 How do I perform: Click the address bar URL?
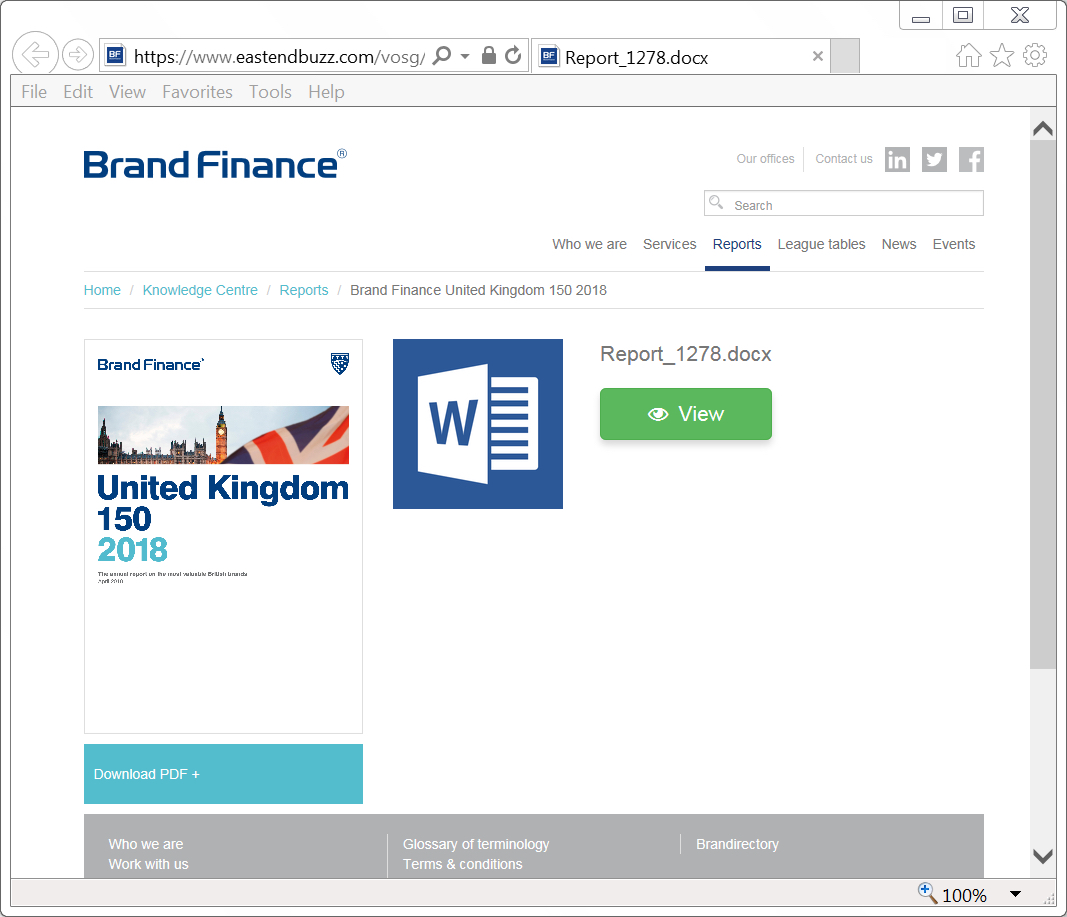coord(279,56)
